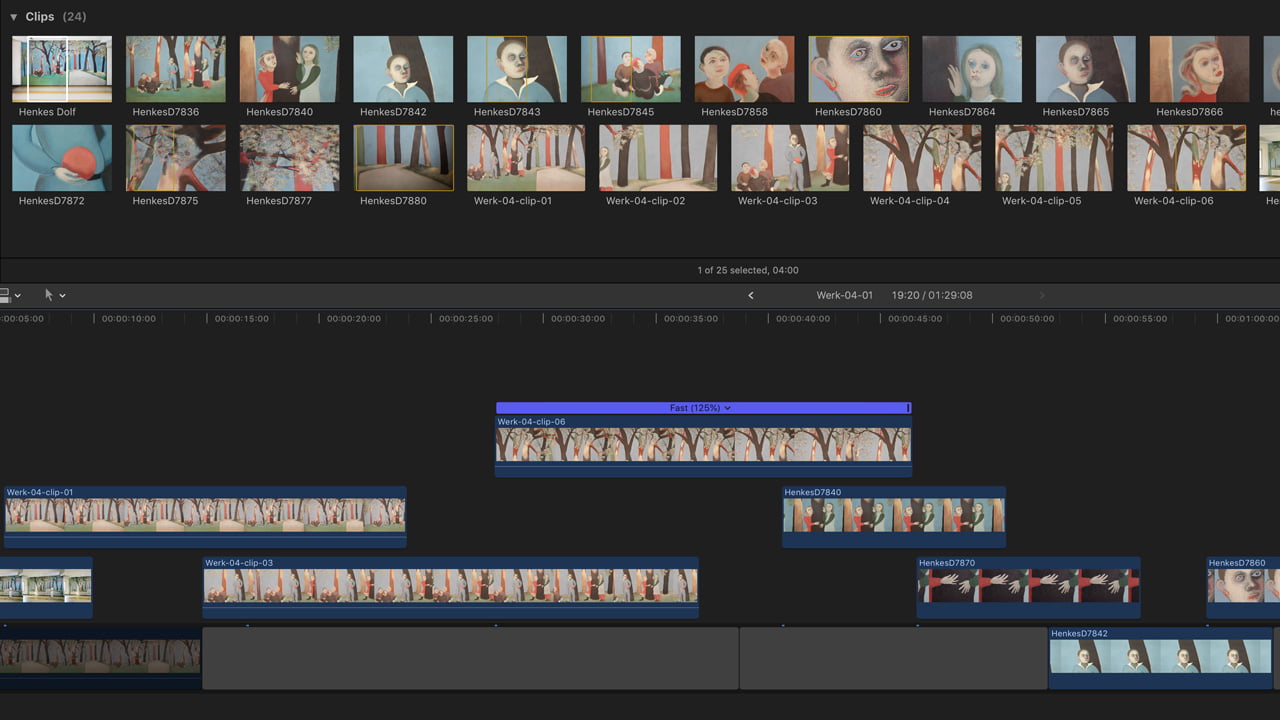Click the 00:00:30:00 ruler mark

click(x=579, y=318)
